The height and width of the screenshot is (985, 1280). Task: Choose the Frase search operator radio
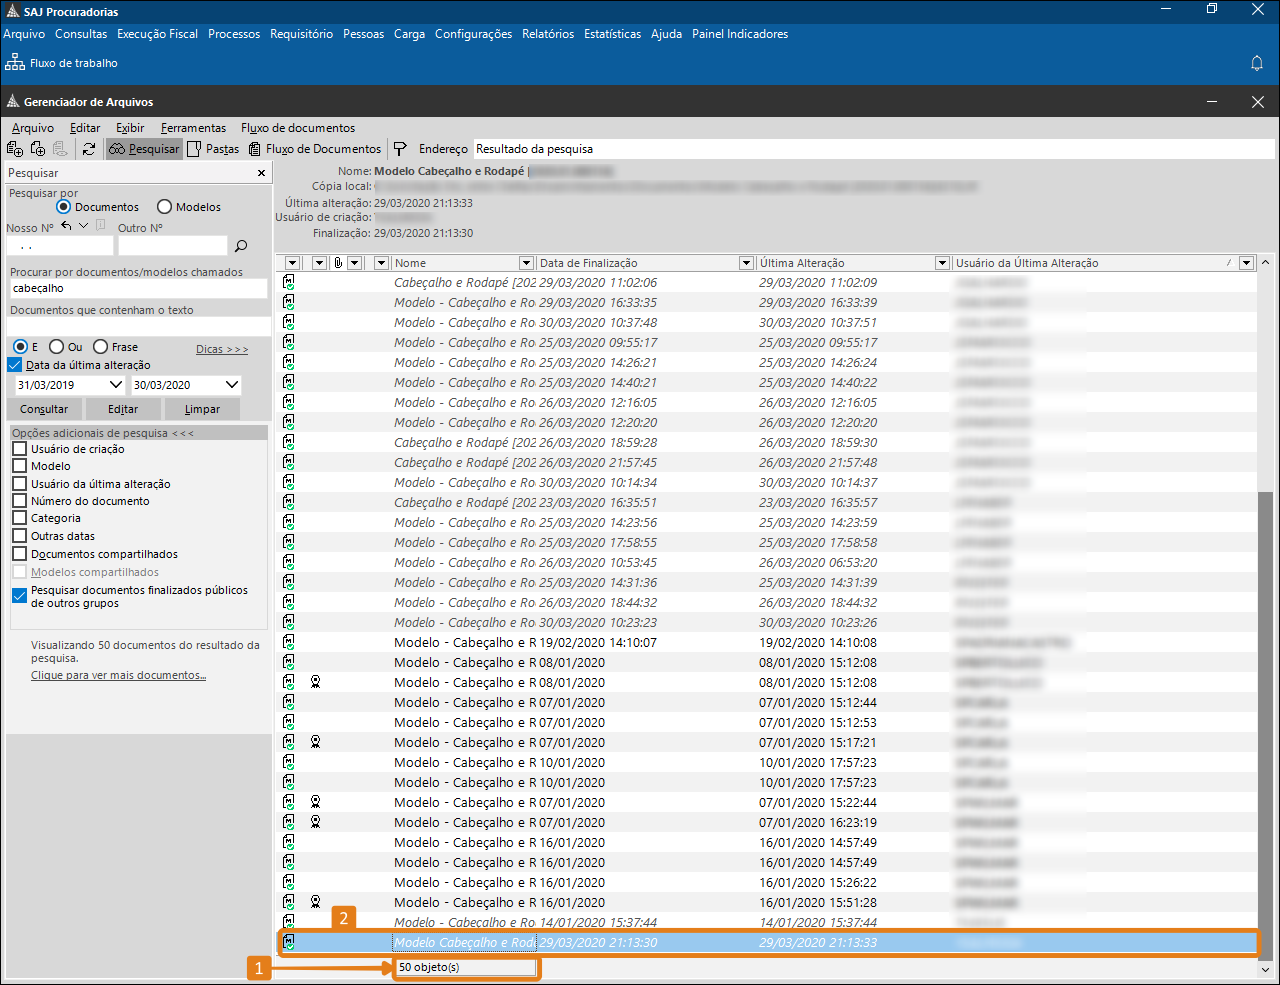click(x=100, y=347)
